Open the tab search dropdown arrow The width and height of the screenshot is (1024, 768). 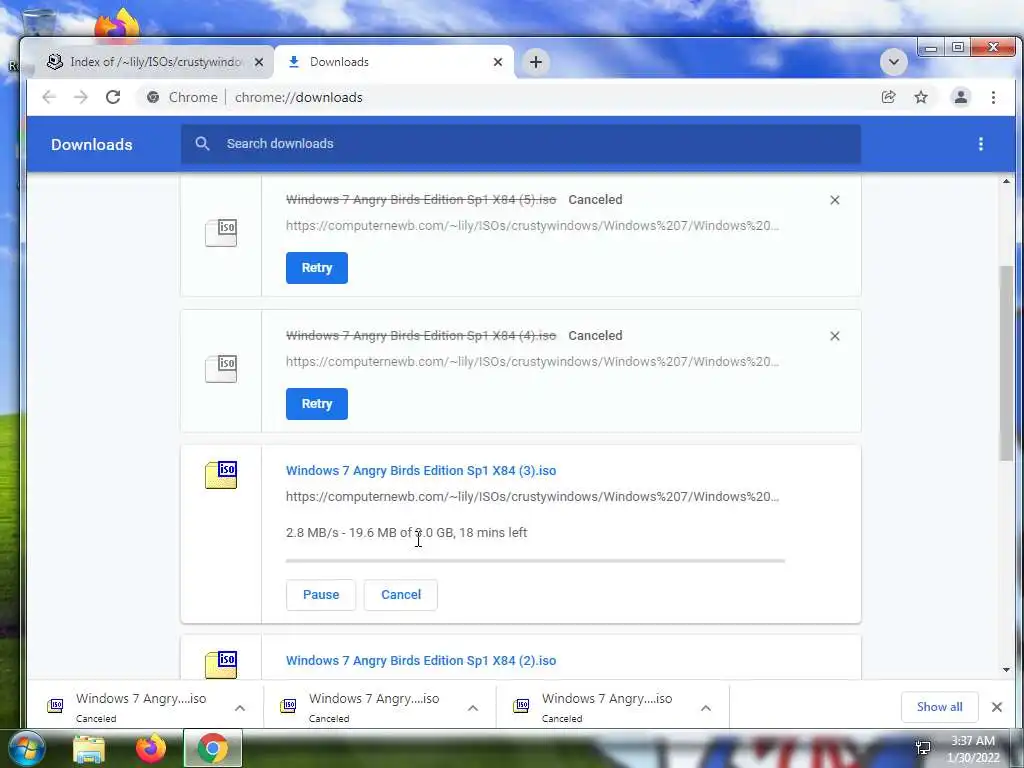(893, 62)
